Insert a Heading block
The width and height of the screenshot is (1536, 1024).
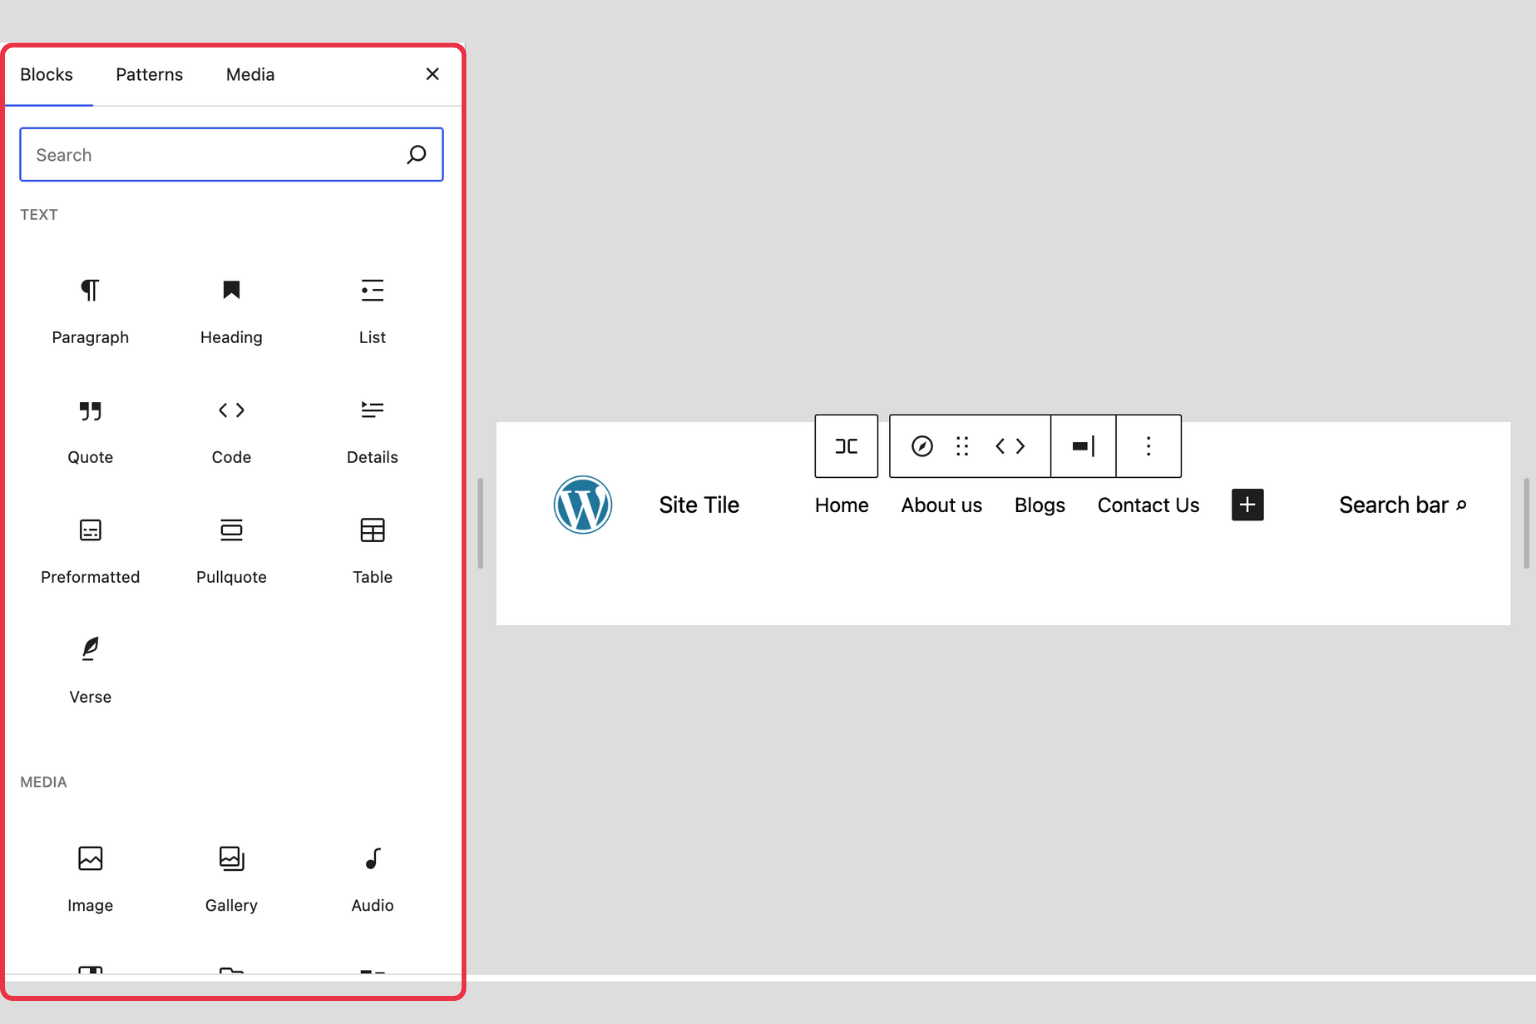pyautogui.click(x=231, y=310)
